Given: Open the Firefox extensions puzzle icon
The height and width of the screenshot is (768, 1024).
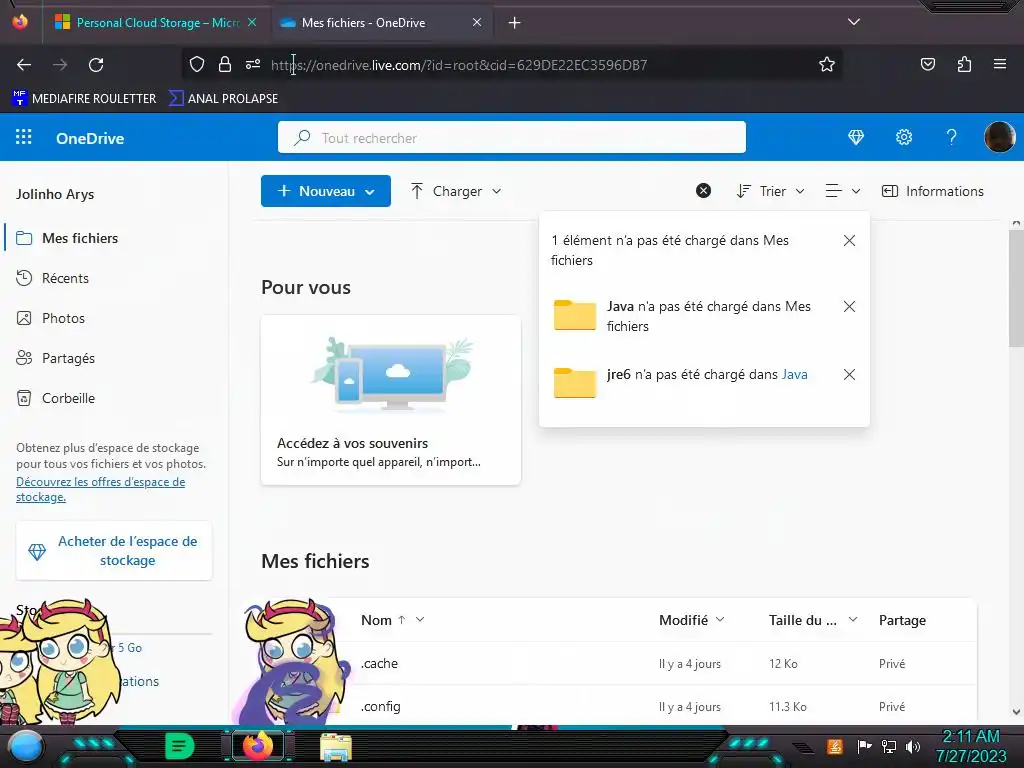Looking at the screenshot, I should [964, 64].
